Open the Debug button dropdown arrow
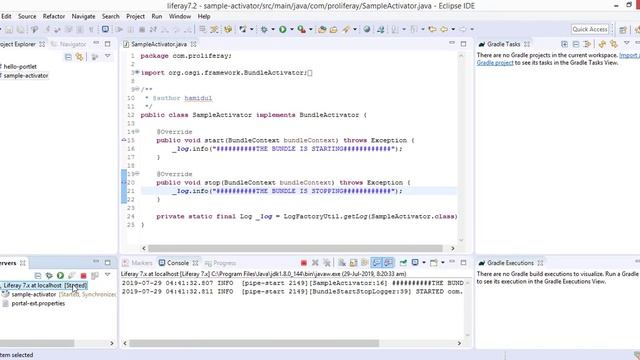Viewport: 640px width, 360px height. [x=273, y=29]
